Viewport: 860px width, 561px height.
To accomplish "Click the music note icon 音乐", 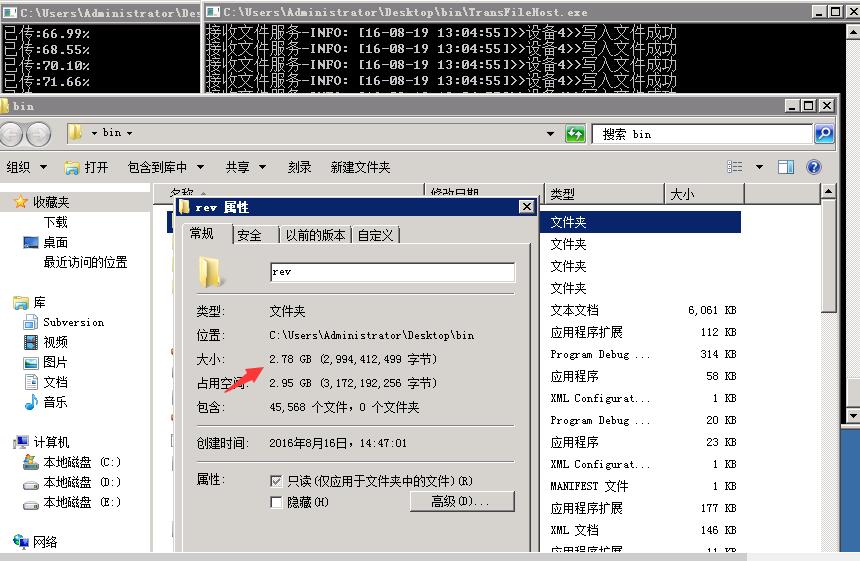I will [31, 402].
